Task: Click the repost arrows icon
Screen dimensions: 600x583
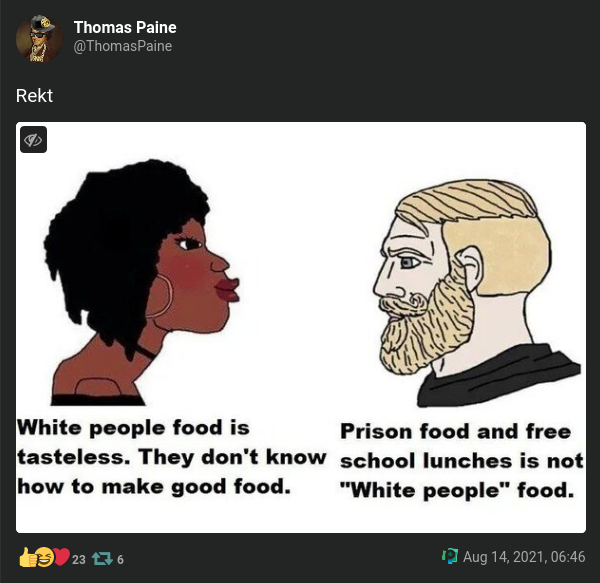Action: tap(102, 559)
